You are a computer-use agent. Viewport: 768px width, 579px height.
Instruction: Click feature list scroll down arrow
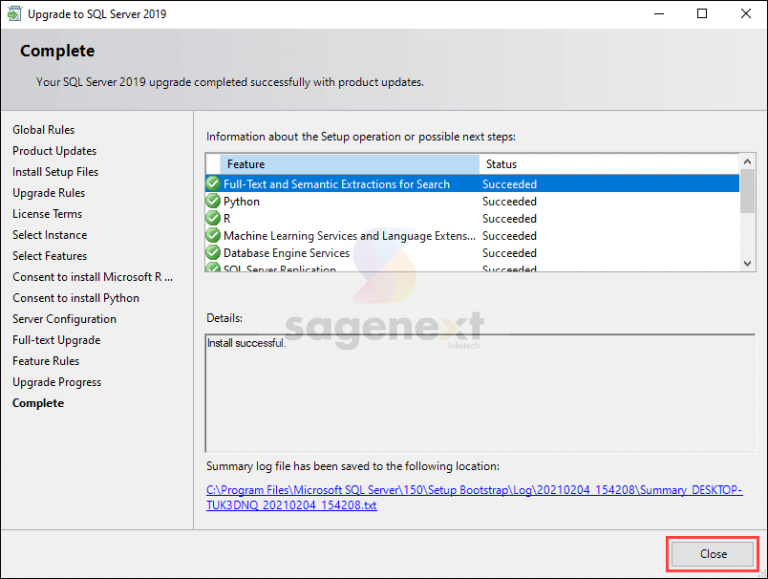[x=747, y=264]
